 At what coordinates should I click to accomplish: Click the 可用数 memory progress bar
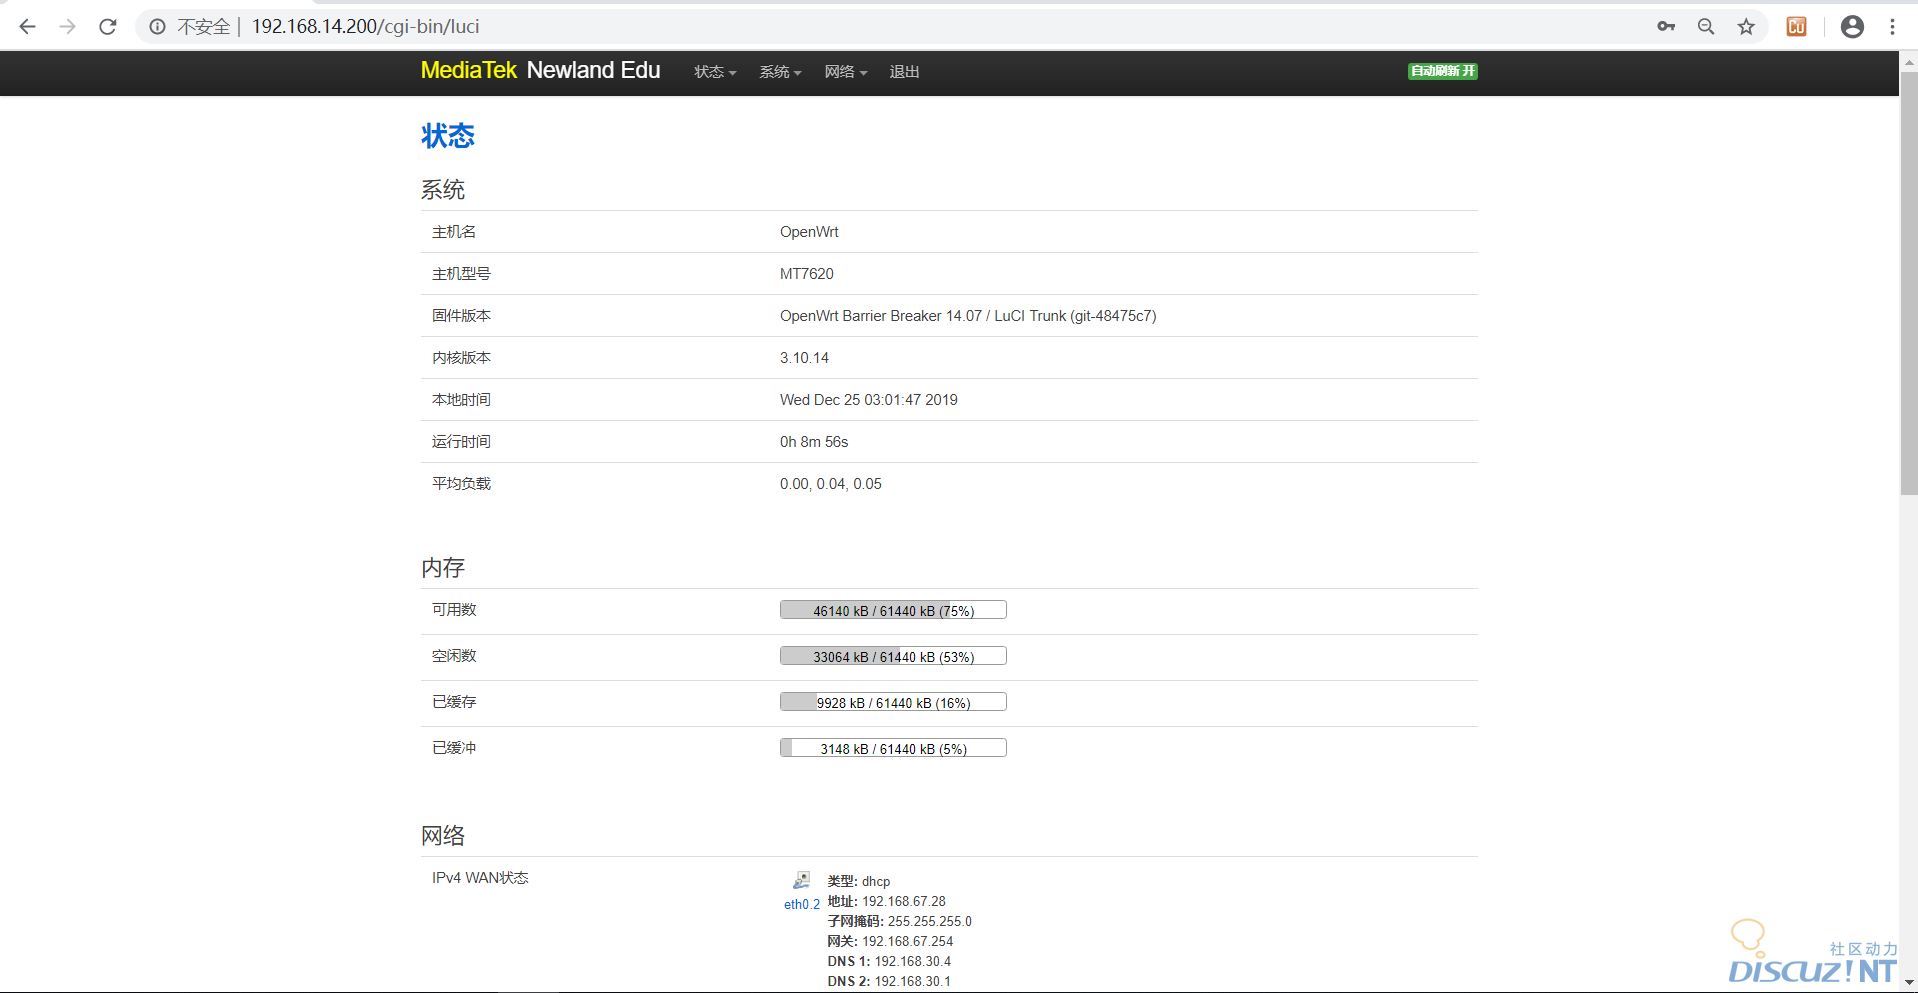coord(893,610)
